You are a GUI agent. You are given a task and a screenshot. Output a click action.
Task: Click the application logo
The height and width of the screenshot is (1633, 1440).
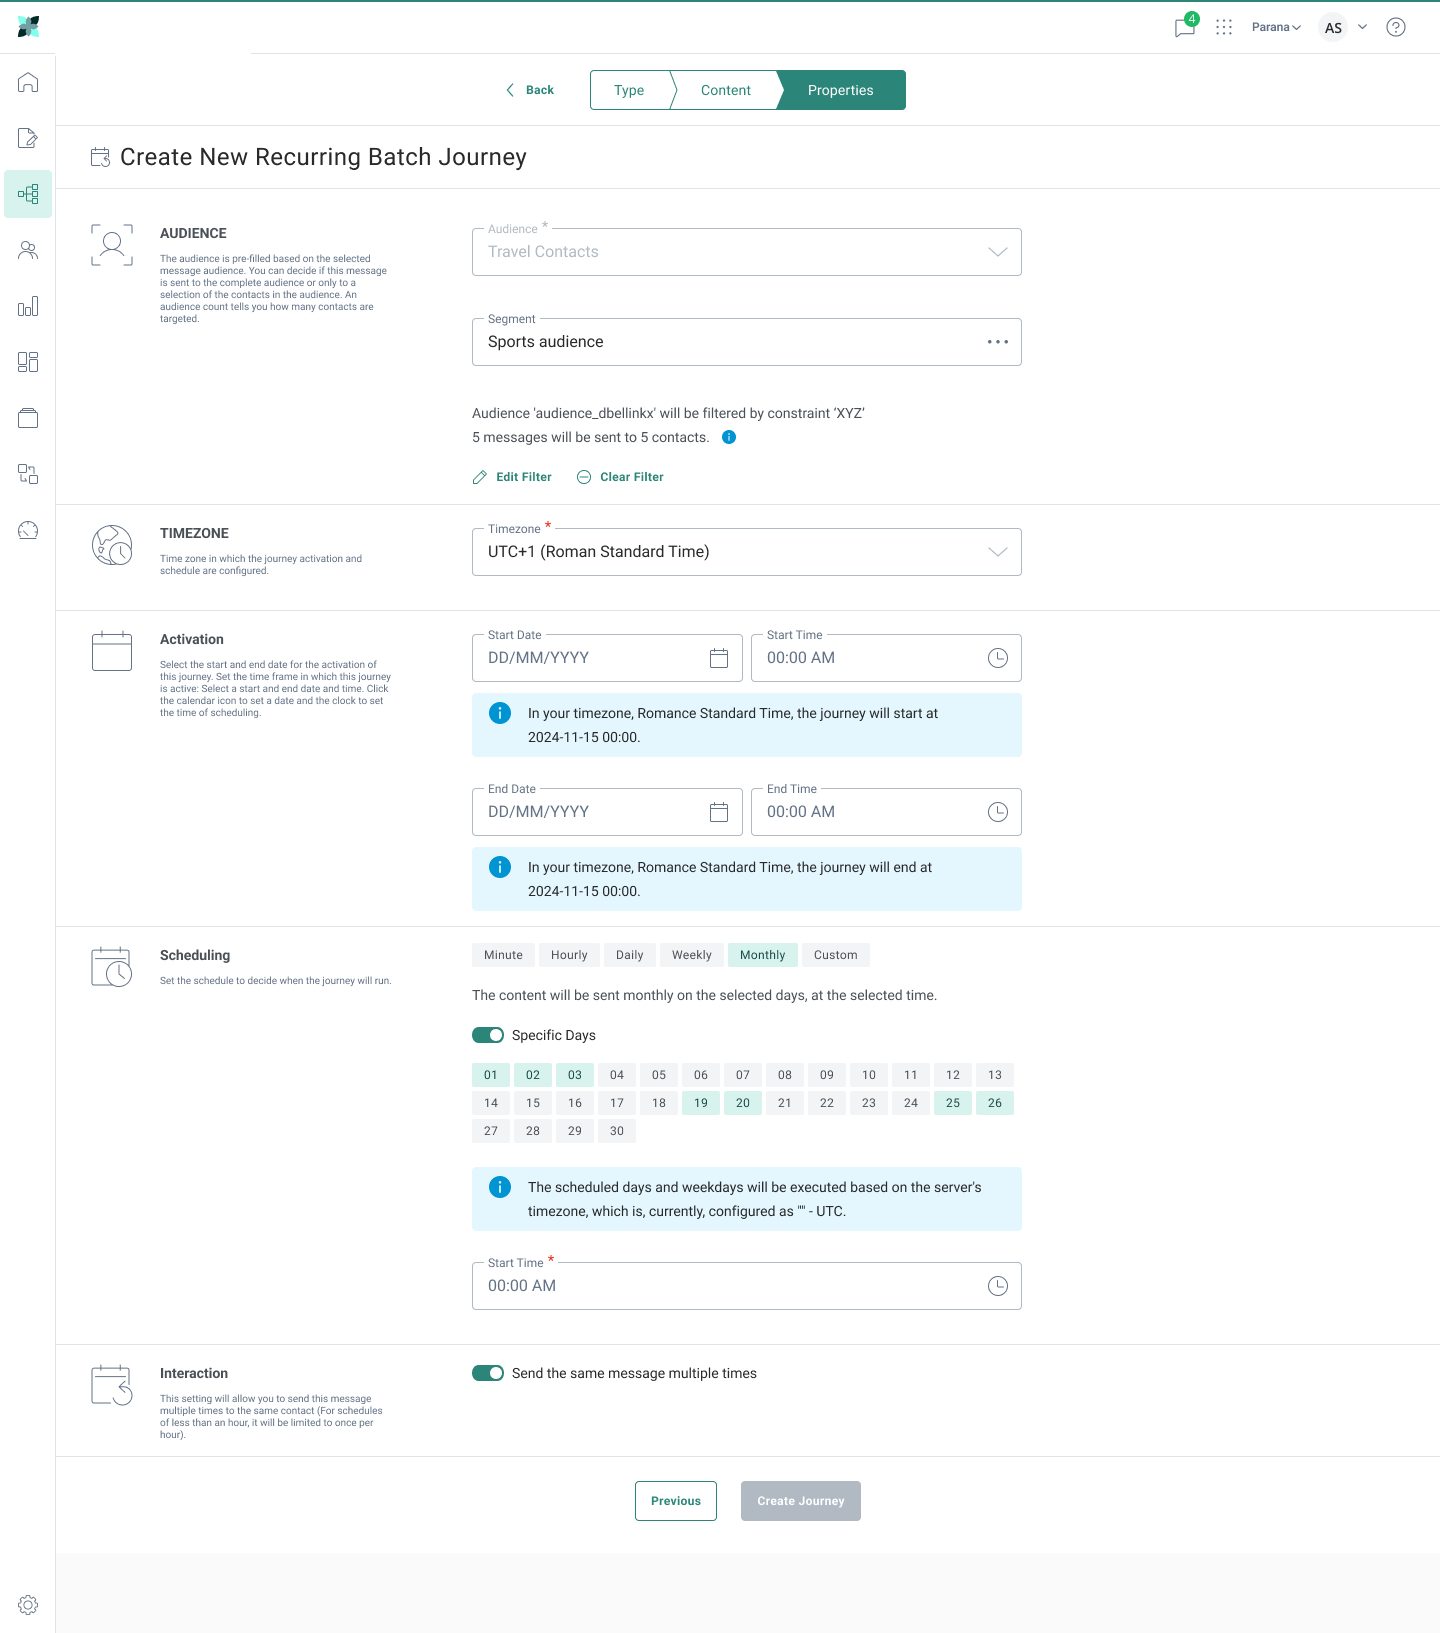[28, 27]
